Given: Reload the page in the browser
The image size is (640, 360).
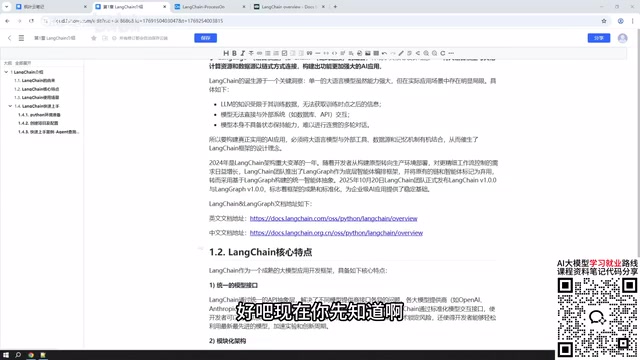Looking at the screenshot, I should [31, 21].
